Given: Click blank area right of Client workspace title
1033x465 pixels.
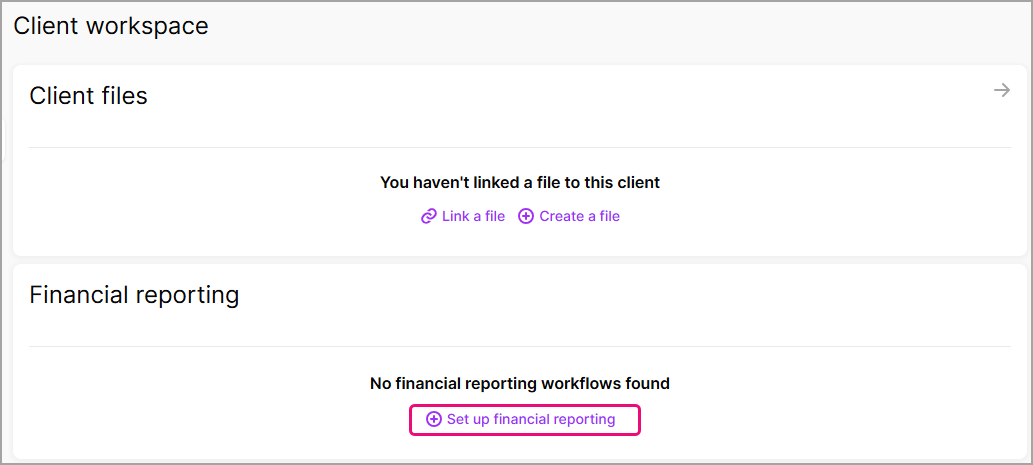Looking at the screenshot, I should point(600,26).
